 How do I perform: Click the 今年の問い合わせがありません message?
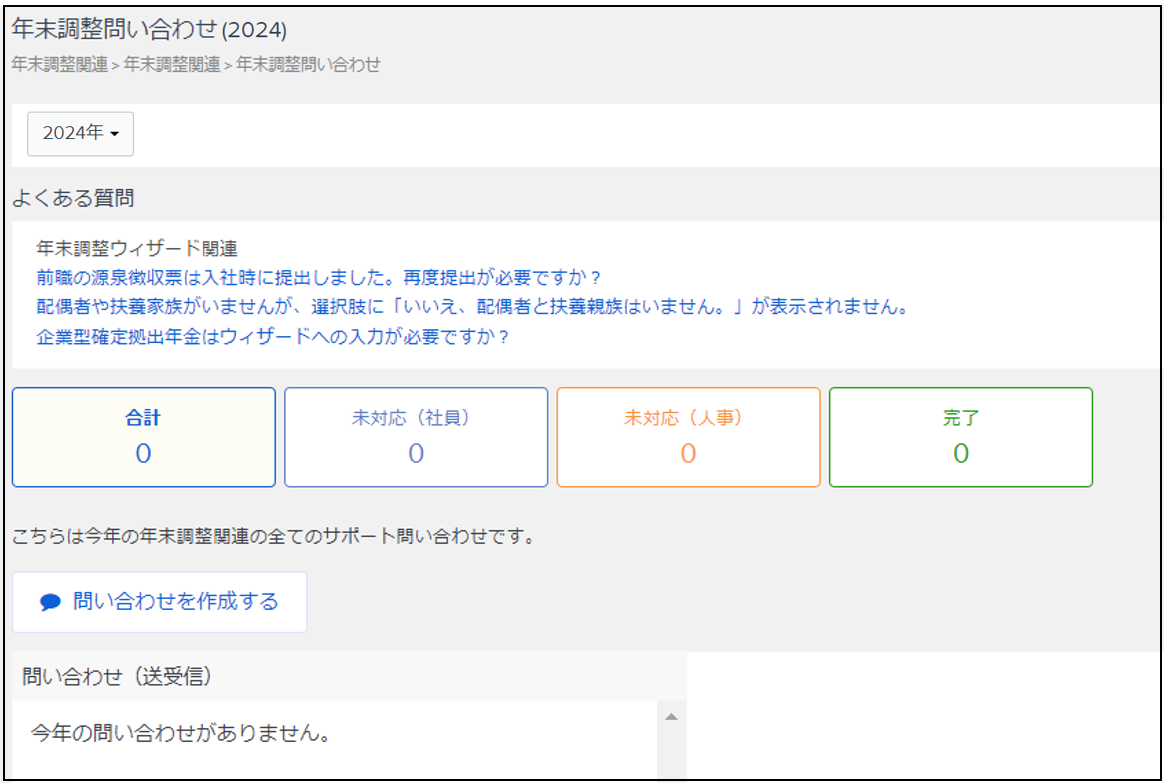181,733
